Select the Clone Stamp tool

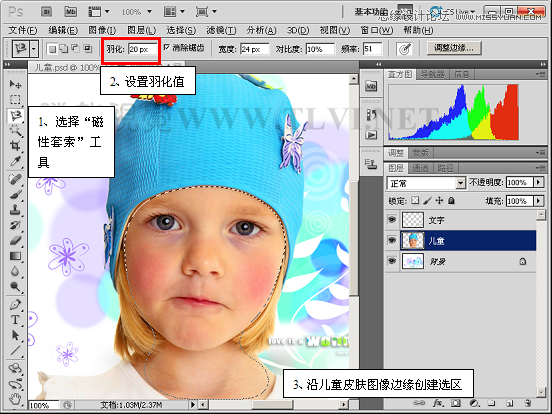tap(15, 210)
